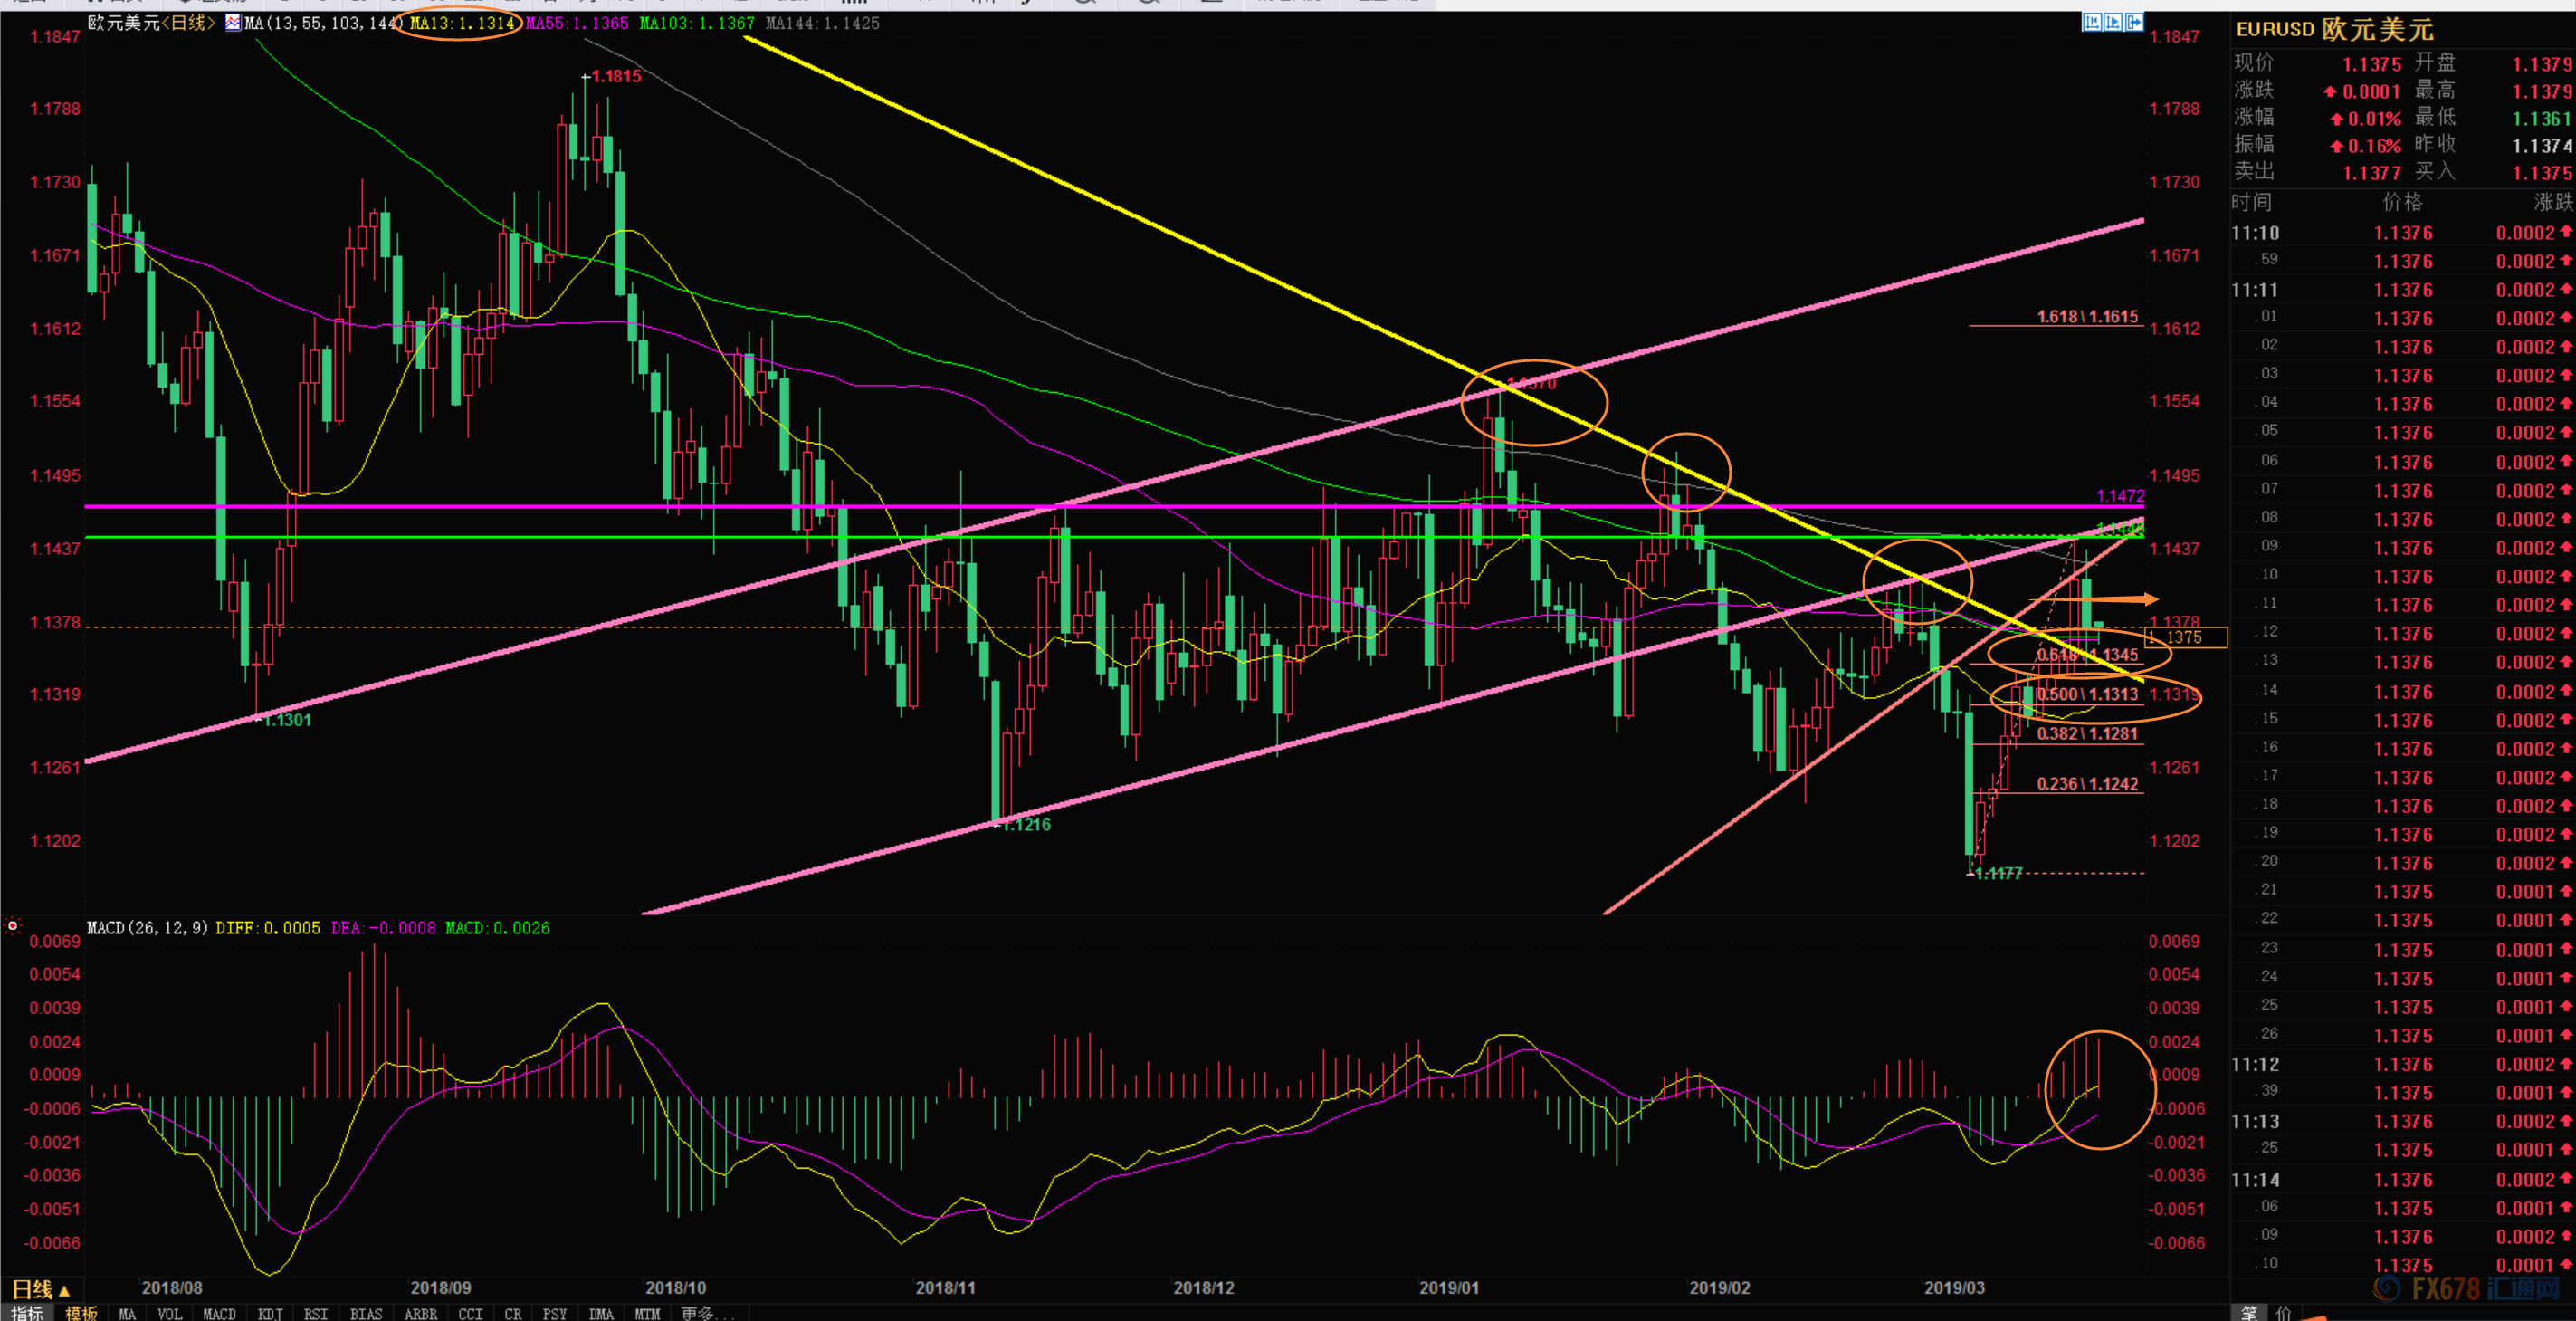
Task: Select the MA indicator tab
Action: pos(127,1314)
